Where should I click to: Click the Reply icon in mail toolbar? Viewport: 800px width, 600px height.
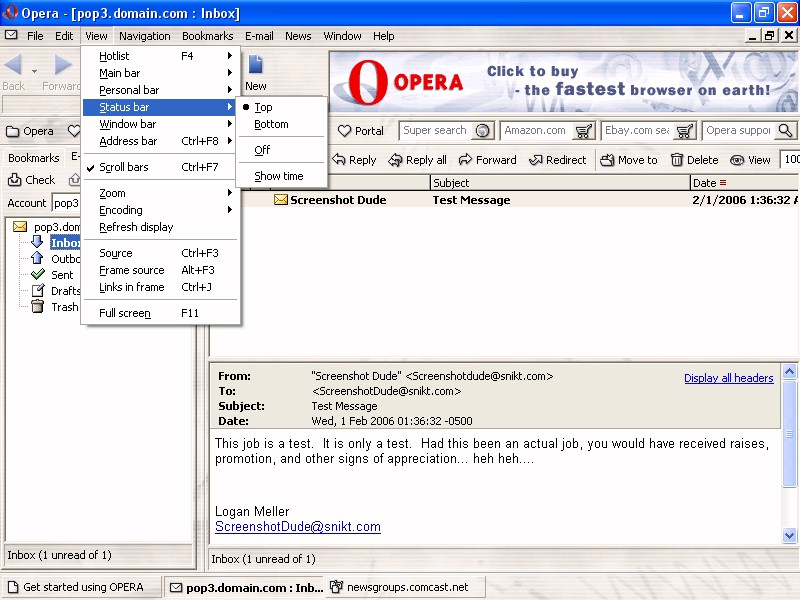339,160
